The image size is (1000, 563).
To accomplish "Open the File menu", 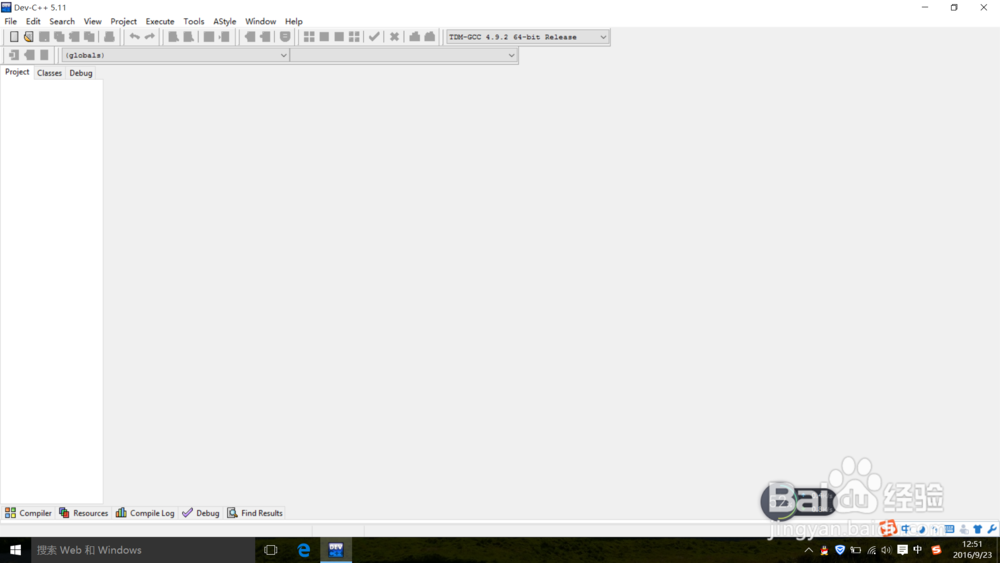I will click(x=11, y=21).
